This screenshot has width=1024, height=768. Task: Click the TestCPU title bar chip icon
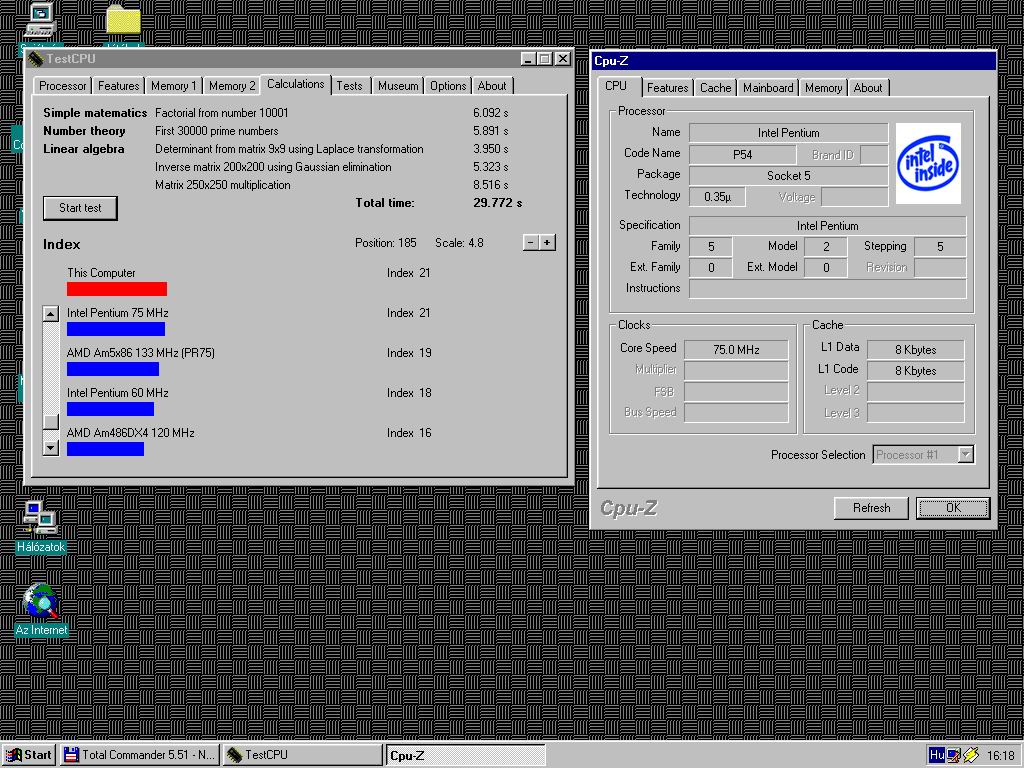point(36,59)
